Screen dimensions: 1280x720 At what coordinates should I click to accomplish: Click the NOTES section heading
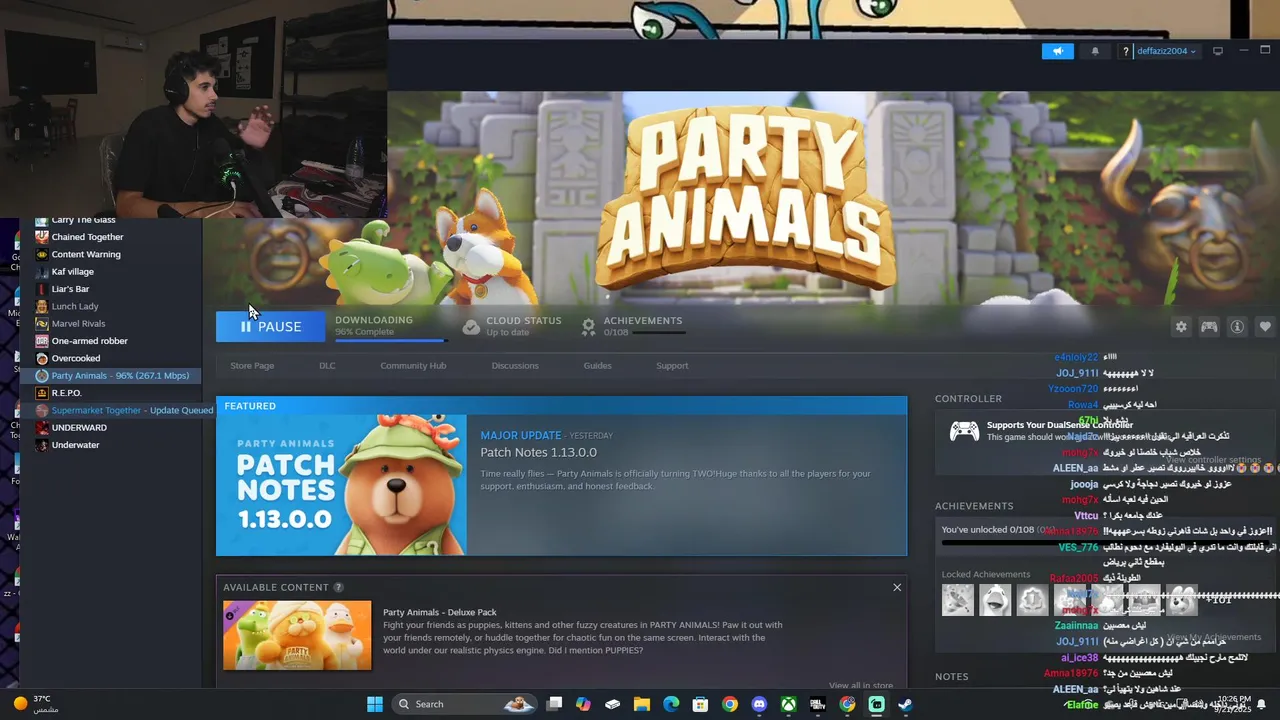(x=952, y=677)
